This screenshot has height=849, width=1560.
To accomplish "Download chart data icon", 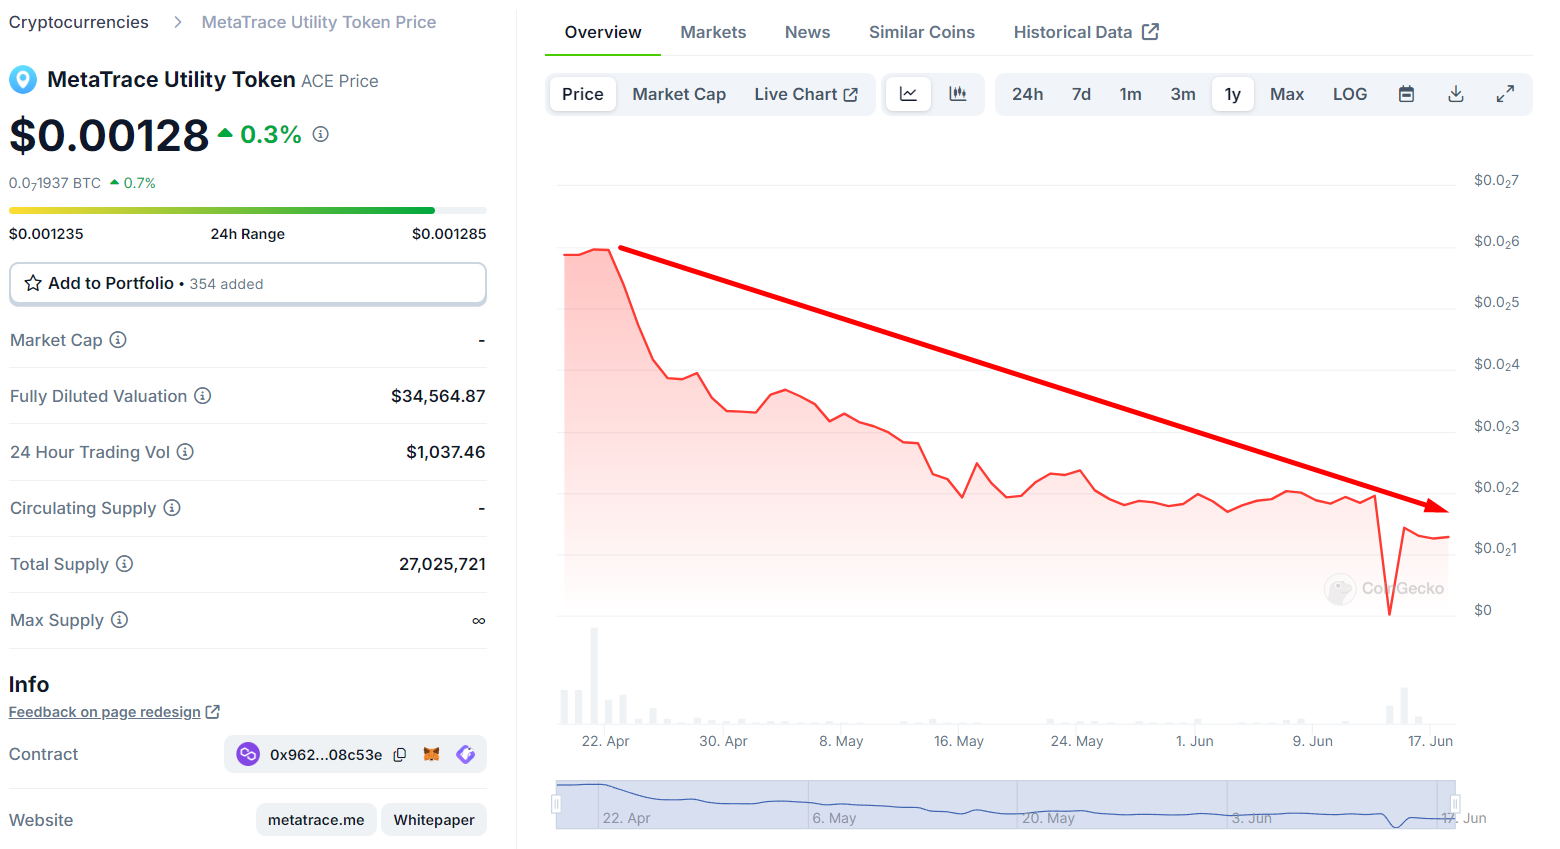I will [x=1456, y=94].
